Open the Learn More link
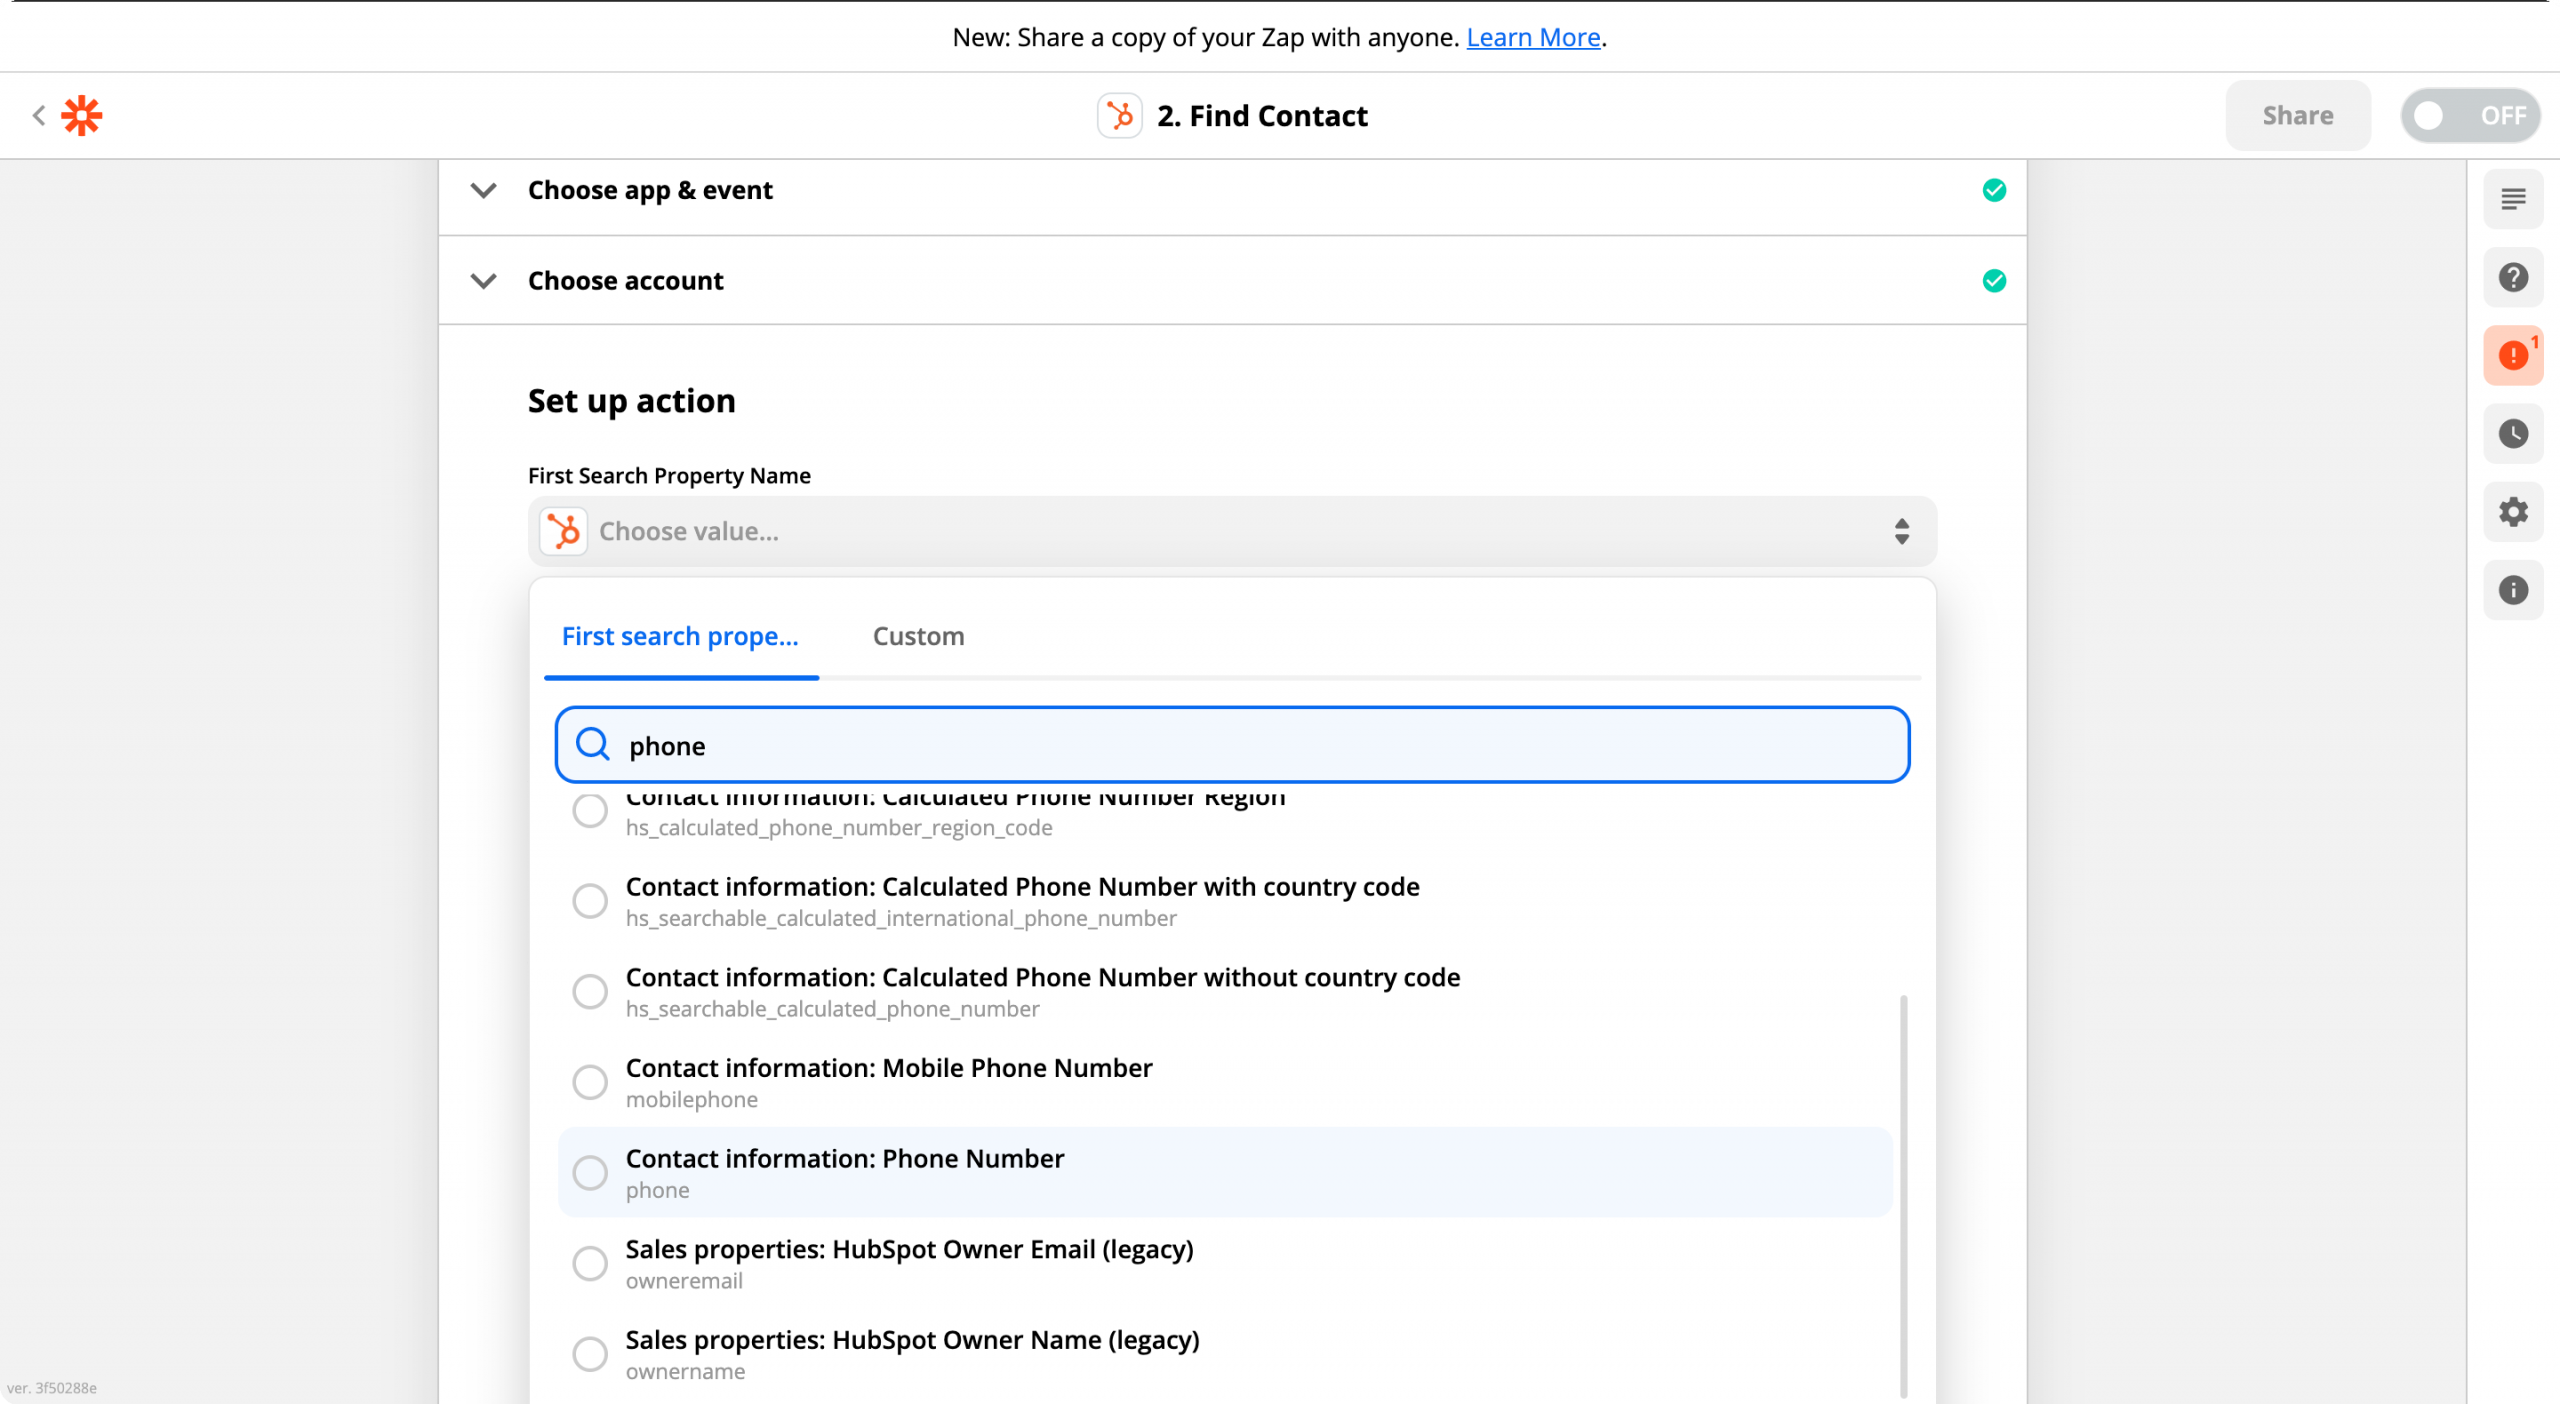 pyautogui.click(x=1533, y=37)
